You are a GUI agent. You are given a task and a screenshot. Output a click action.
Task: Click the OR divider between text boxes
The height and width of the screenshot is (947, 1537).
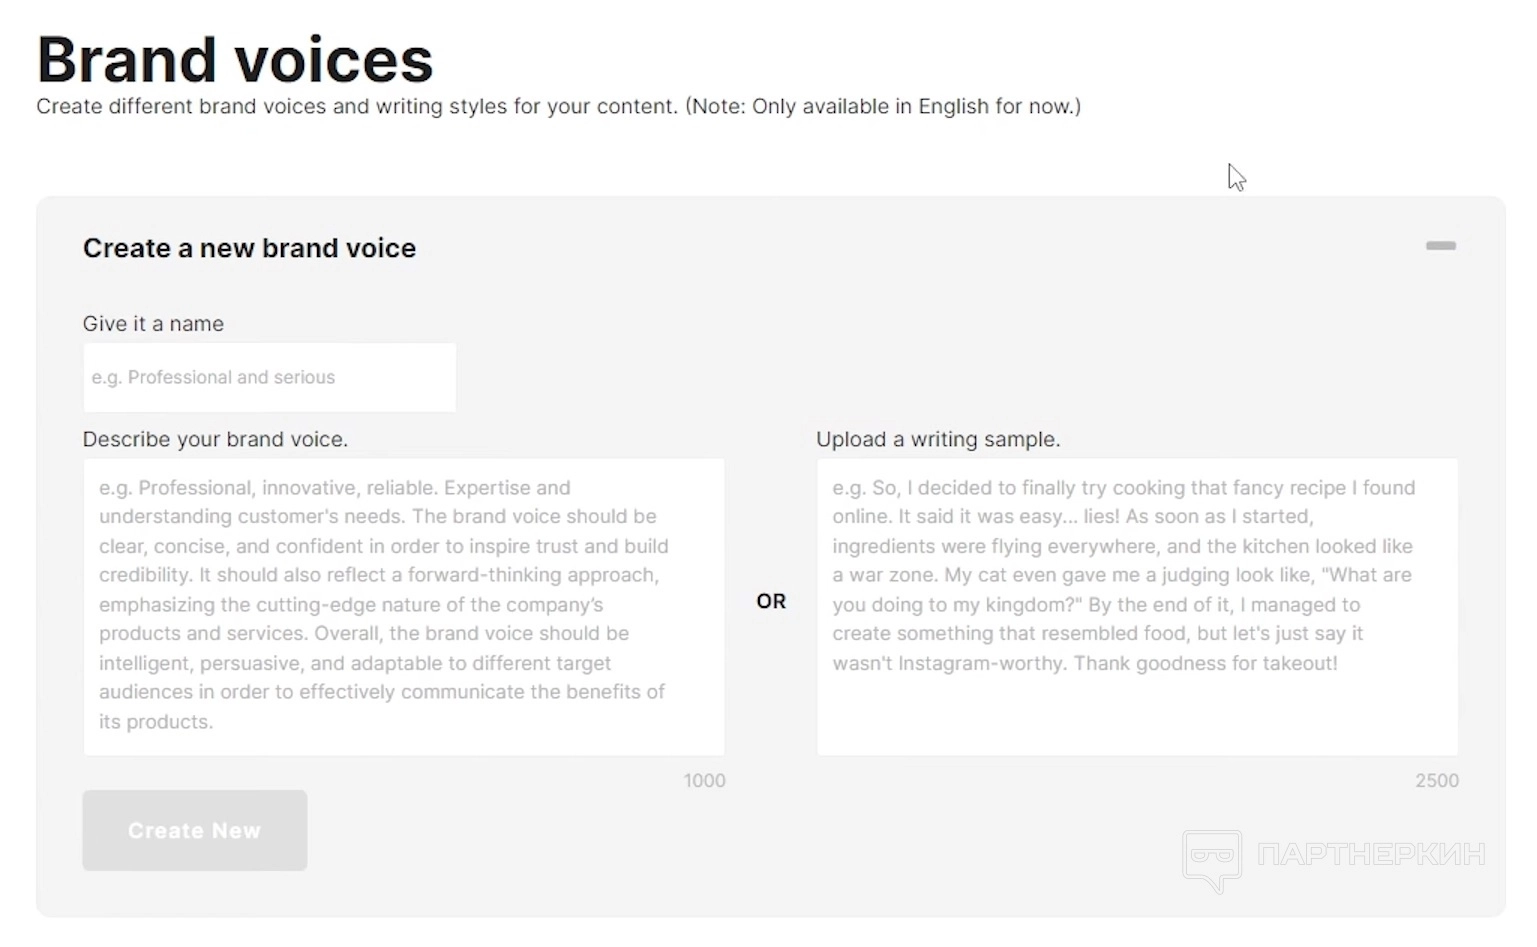771,601
